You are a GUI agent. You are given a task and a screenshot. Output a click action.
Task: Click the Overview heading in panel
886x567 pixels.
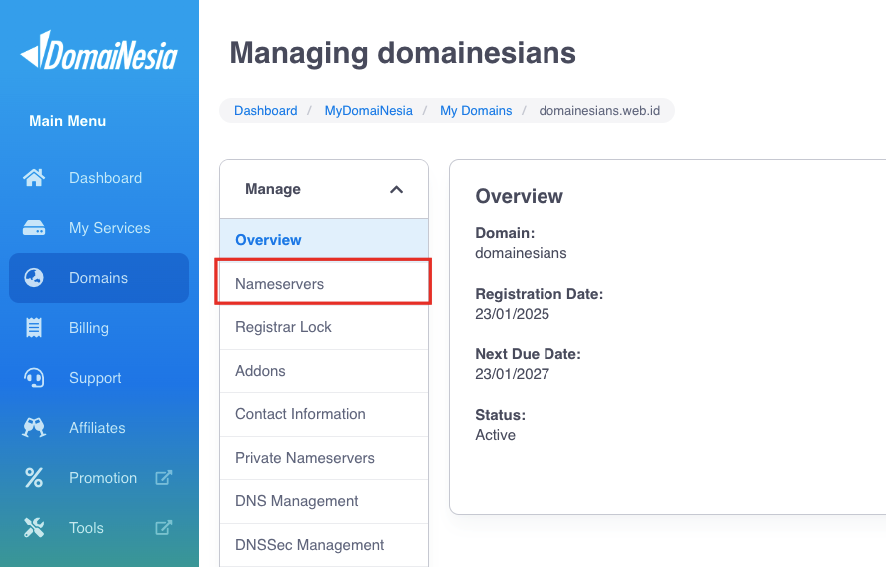click(519, 196)
